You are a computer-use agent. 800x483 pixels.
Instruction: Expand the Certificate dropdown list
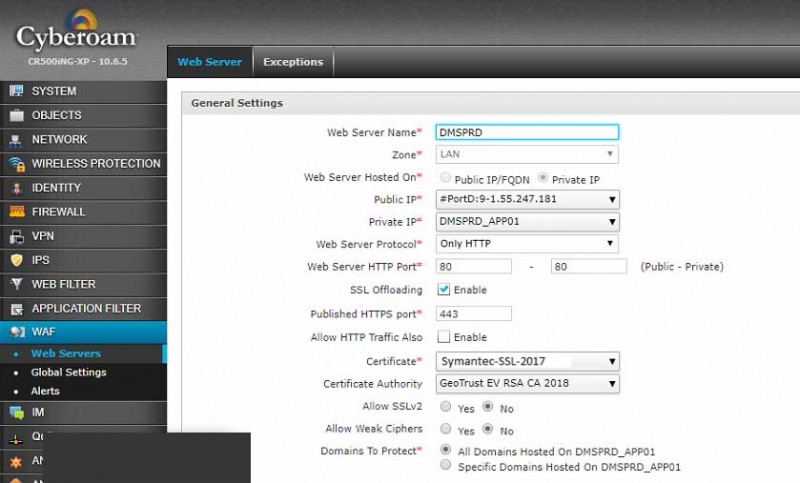tap(527, 361)
